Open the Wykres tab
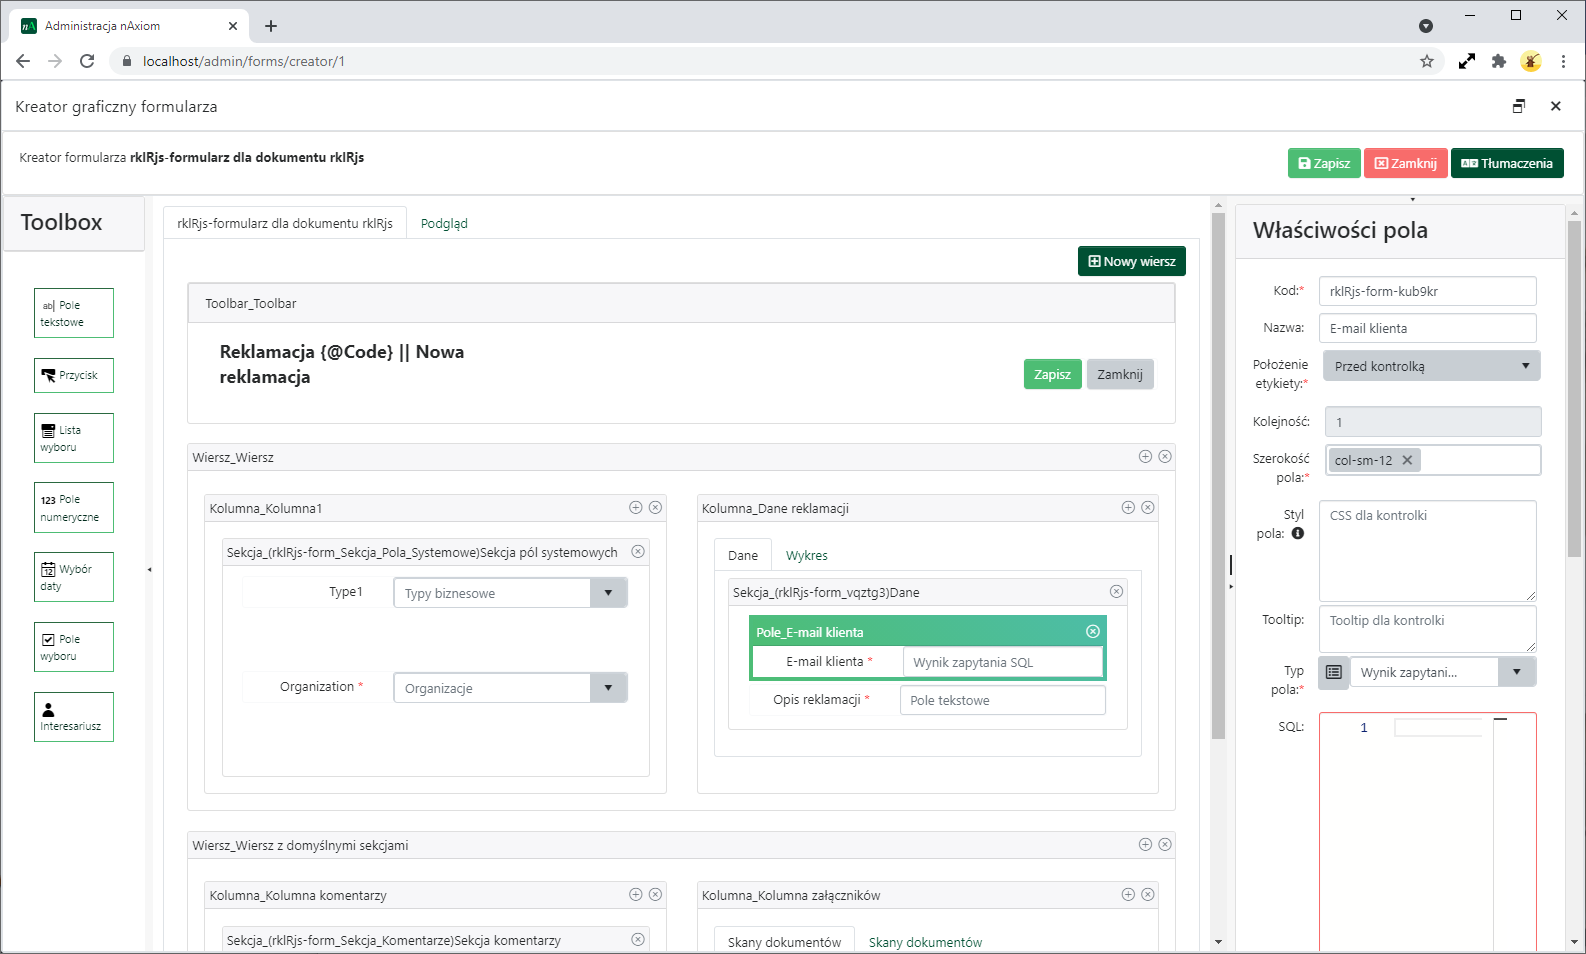This screenshot has width=1586, height=954. (x=806, y=555)
